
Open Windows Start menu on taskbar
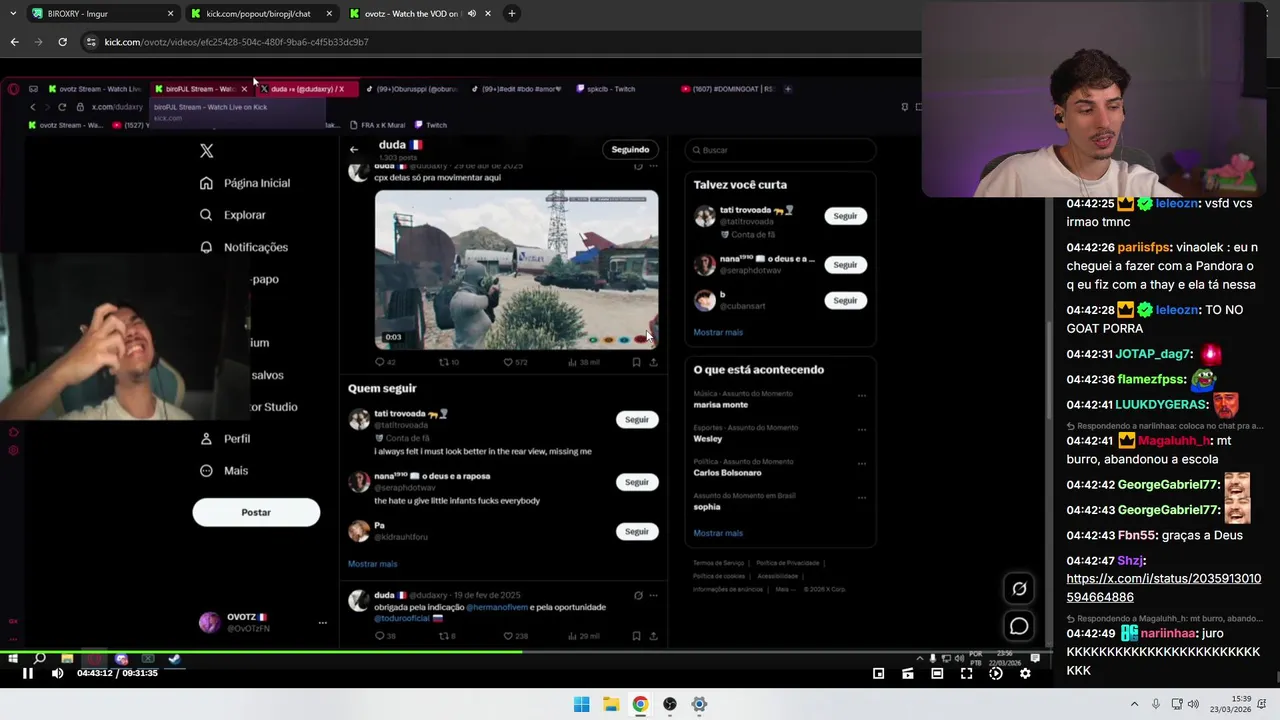pyautogui.click(x=581, y=704)
